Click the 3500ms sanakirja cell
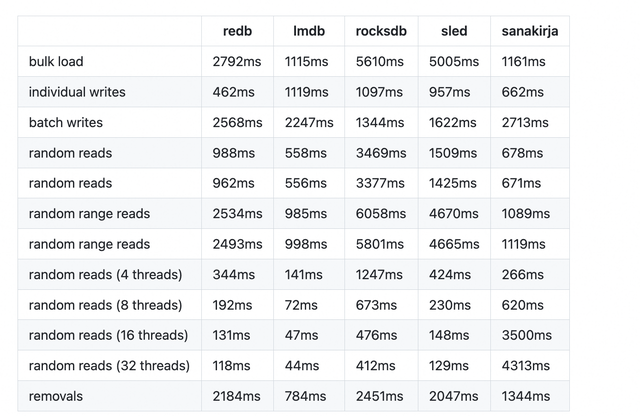Screen dimensions: 640x416 [x=527, y=335]
